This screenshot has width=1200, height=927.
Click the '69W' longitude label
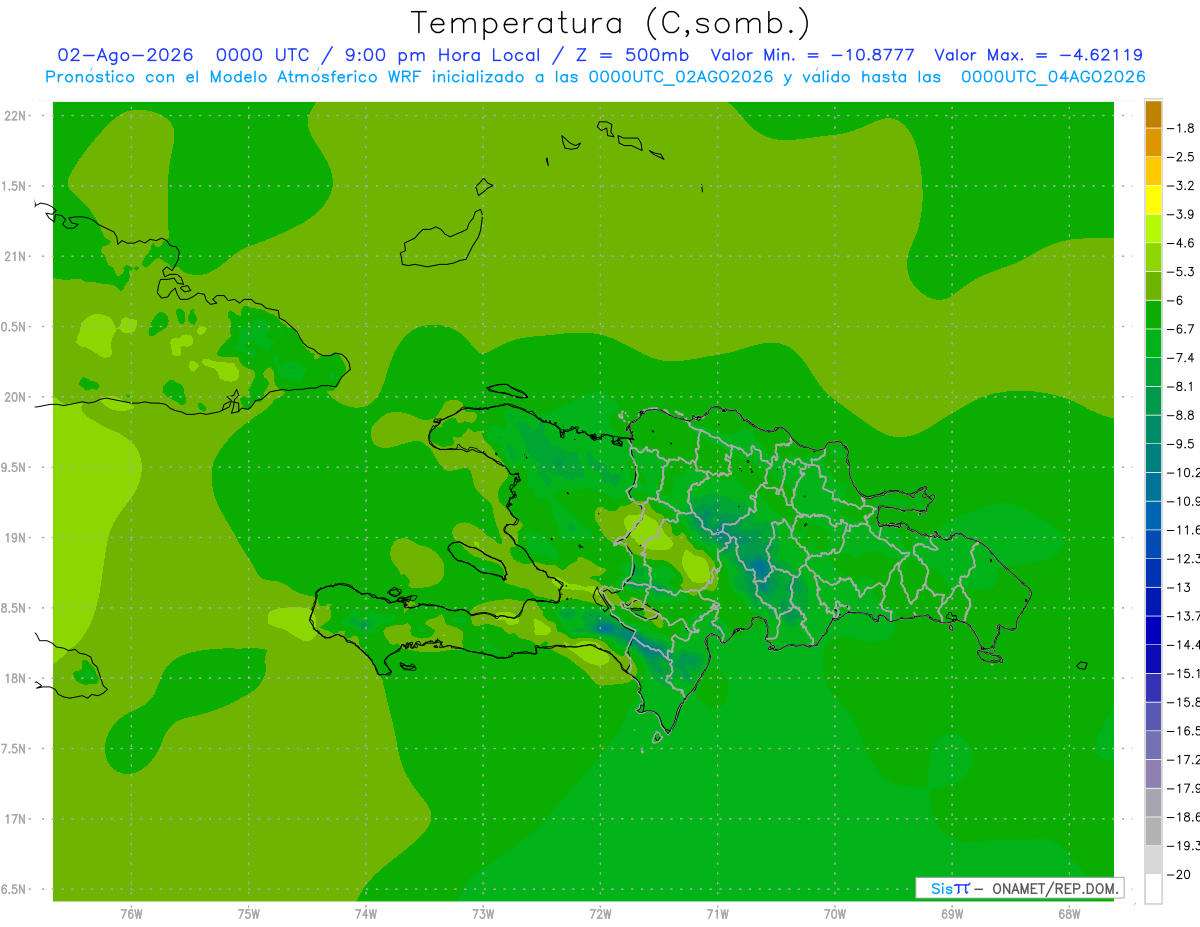pyautogui.click(x=951, y=915)
